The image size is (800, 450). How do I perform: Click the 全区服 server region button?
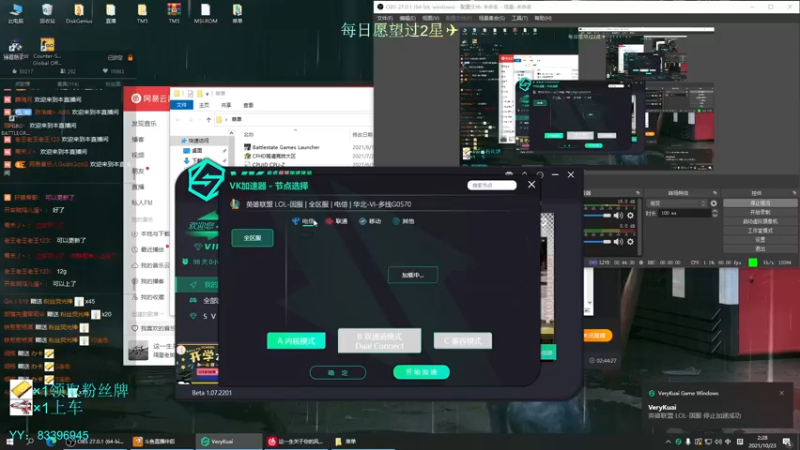click(252, 238)
